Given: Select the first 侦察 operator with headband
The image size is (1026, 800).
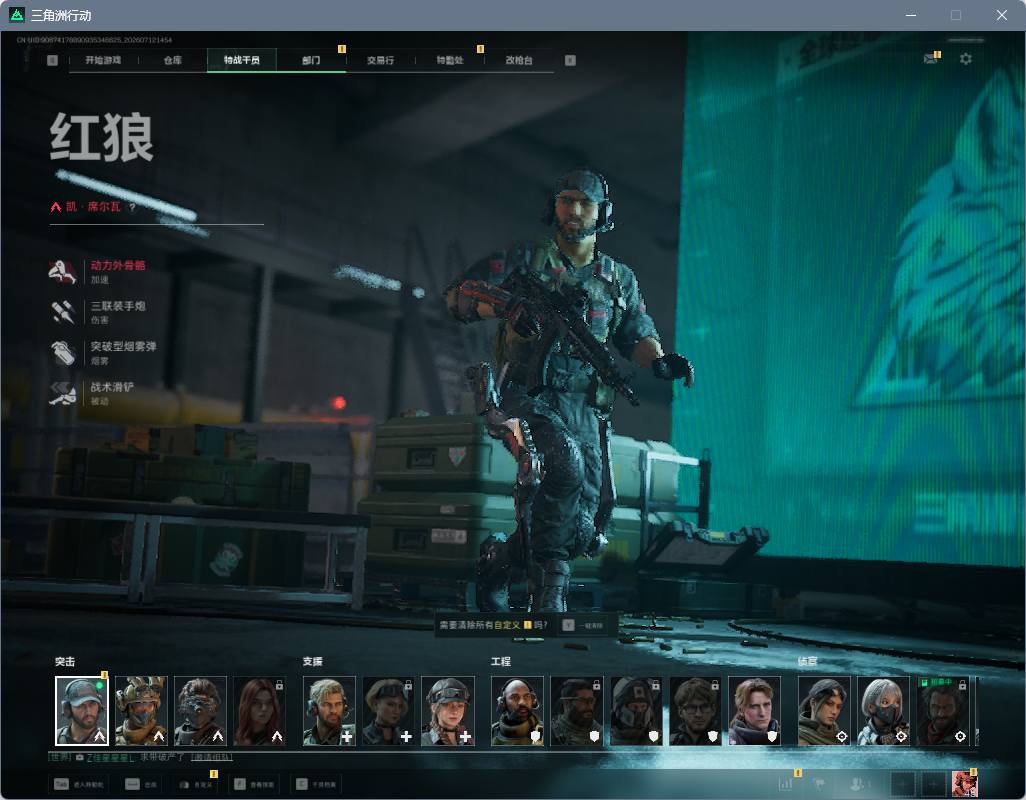Looking at the screenshot, I should pos(824,711).
